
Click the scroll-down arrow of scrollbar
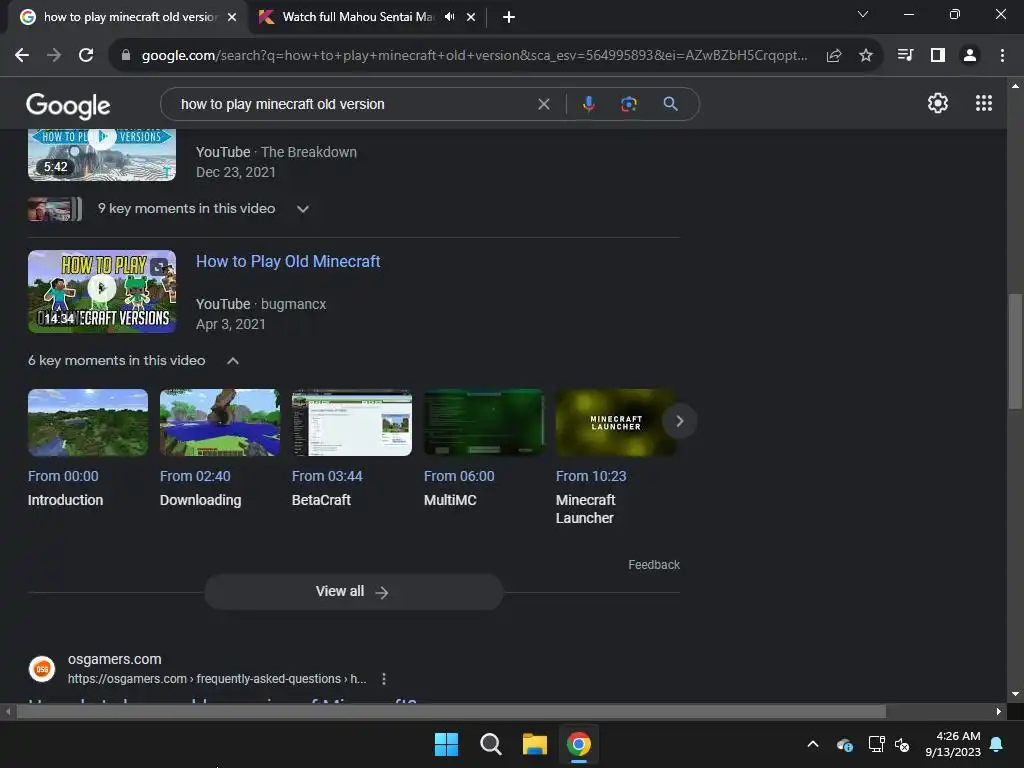click(x=1015, y=694)
